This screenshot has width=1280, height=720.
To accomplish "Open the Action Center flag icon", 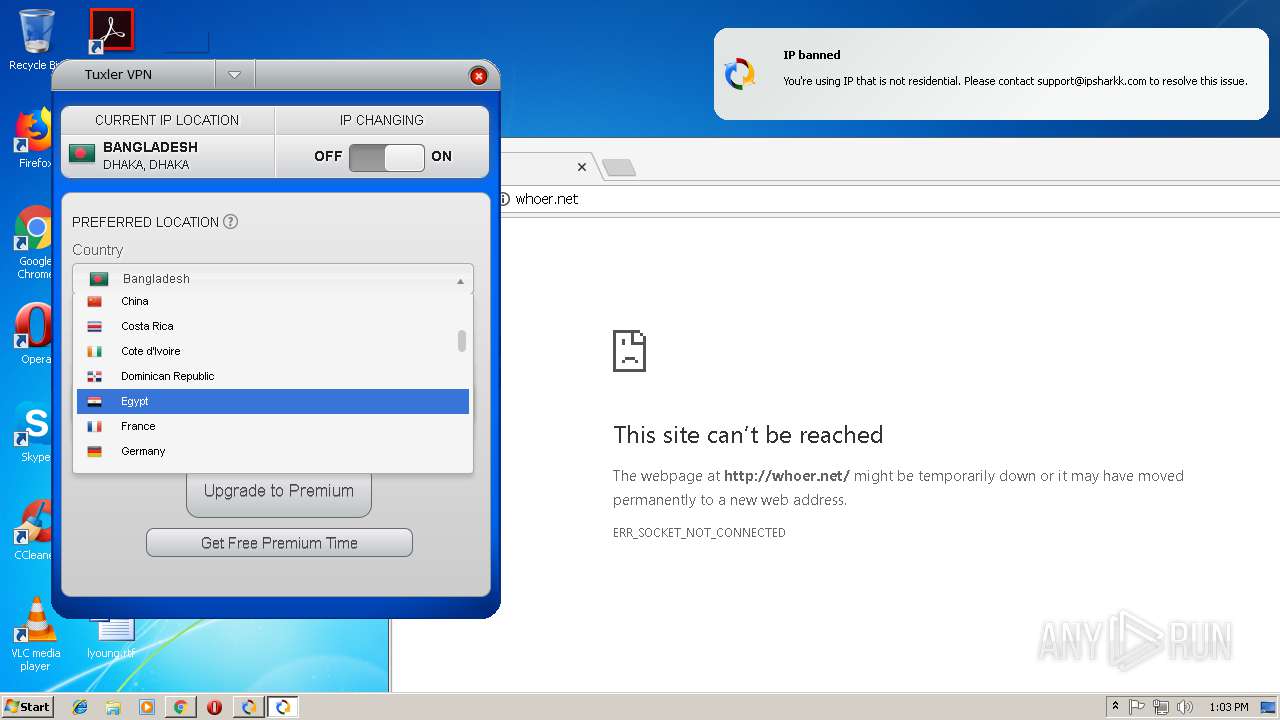I will 1137,707.
